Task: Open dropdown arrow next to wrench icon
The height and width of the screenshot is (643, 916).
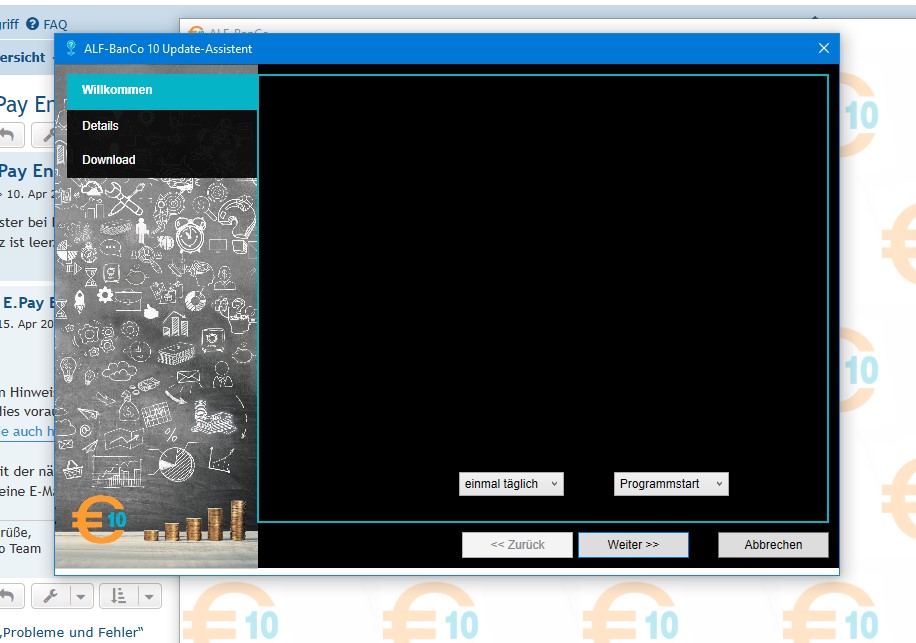Action: click(x=81, y=597)
